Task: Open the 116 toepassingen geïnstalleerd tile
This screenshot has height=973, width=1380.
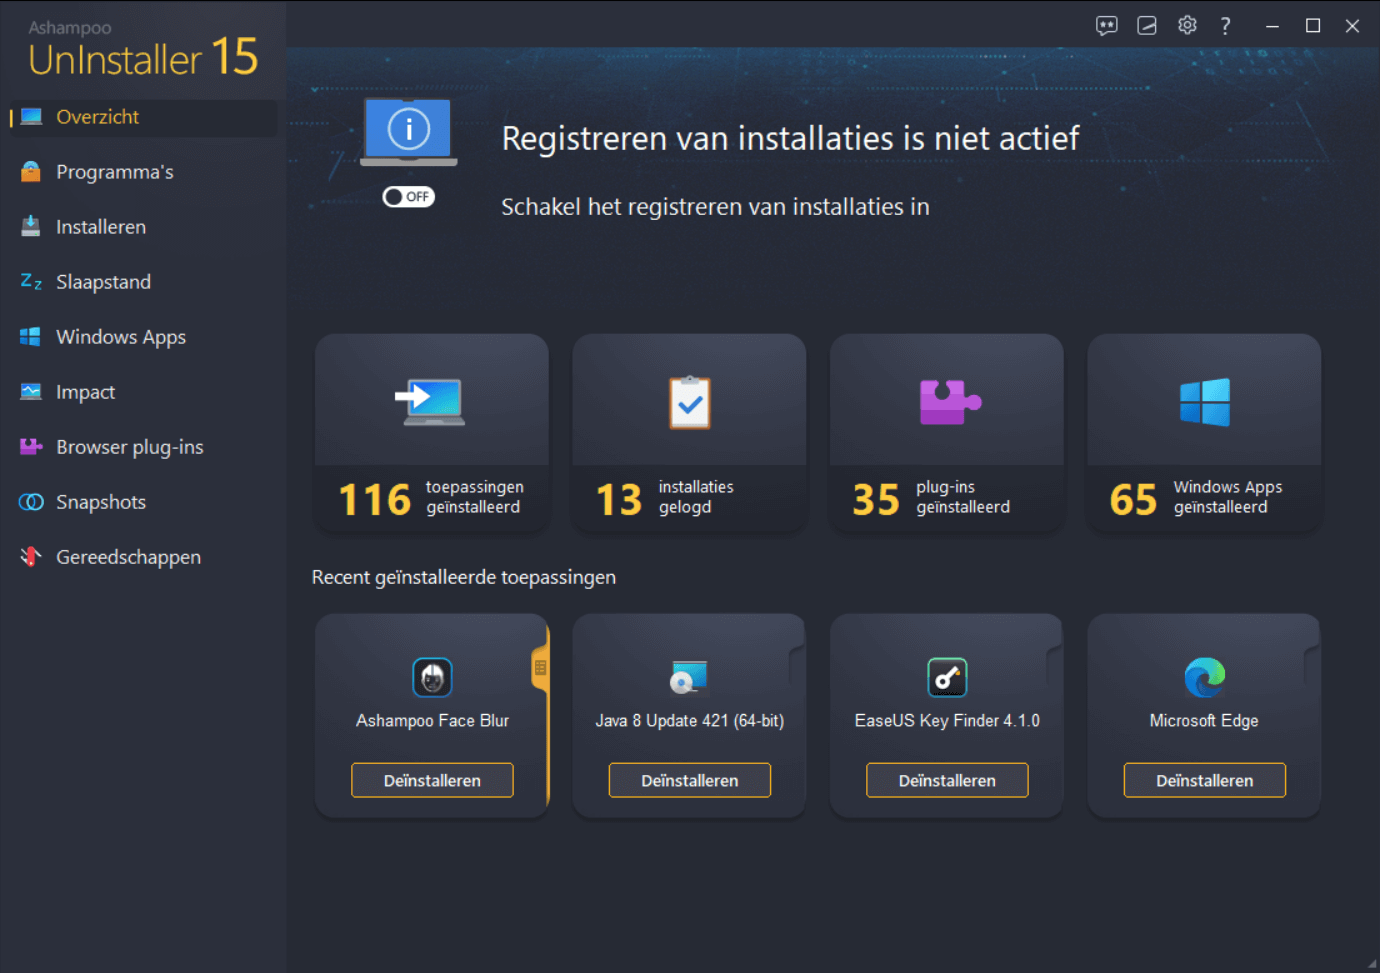Action: (x=432, y=433)
